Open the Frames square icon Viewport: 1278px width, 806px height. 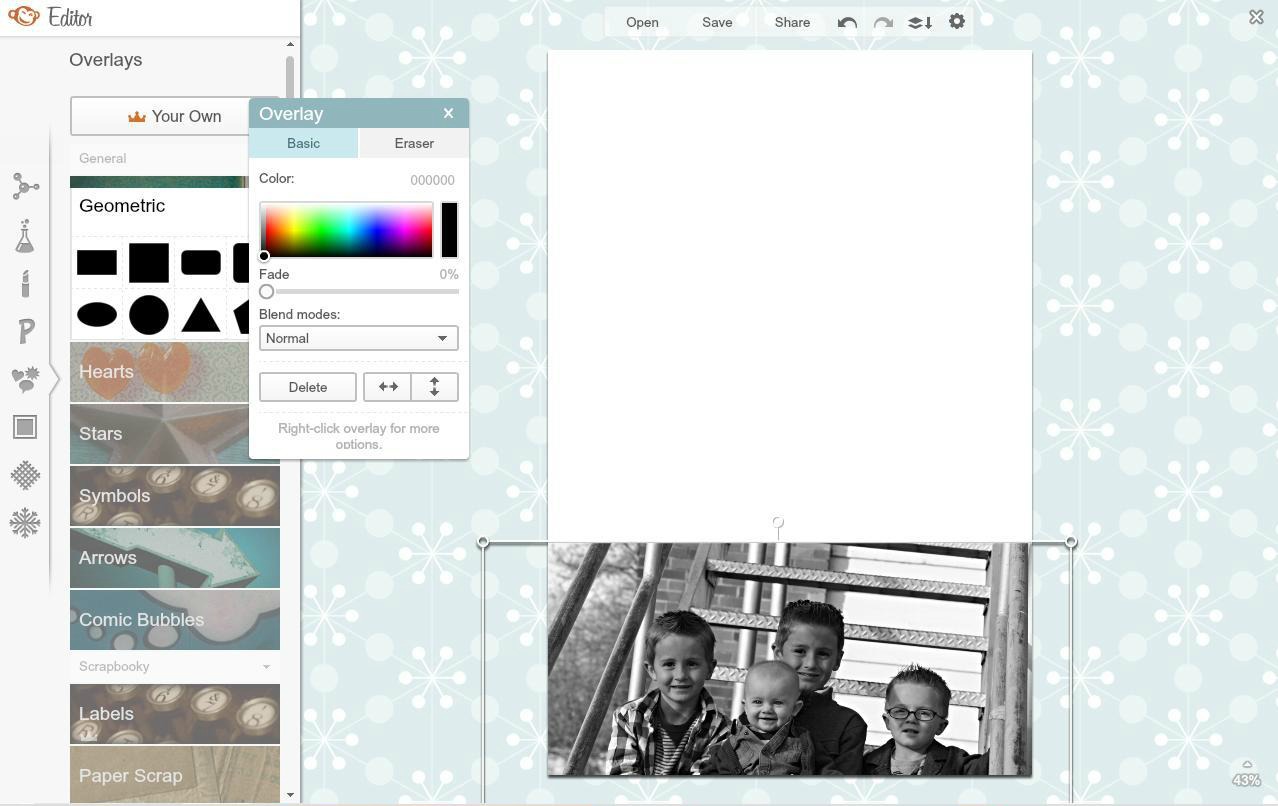click(25, 427)
